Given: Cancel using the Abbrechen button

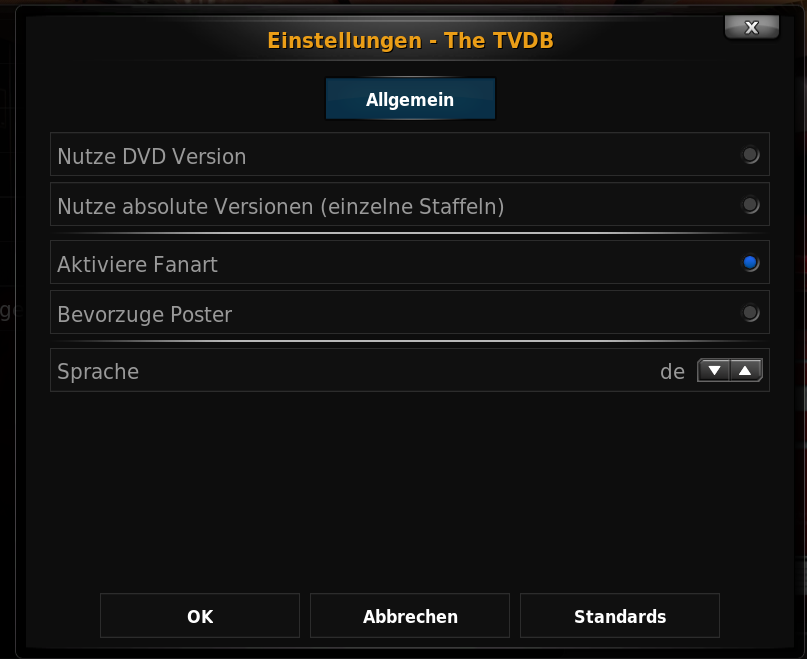Looking at the screenshot, I should [x=410, y=616].
